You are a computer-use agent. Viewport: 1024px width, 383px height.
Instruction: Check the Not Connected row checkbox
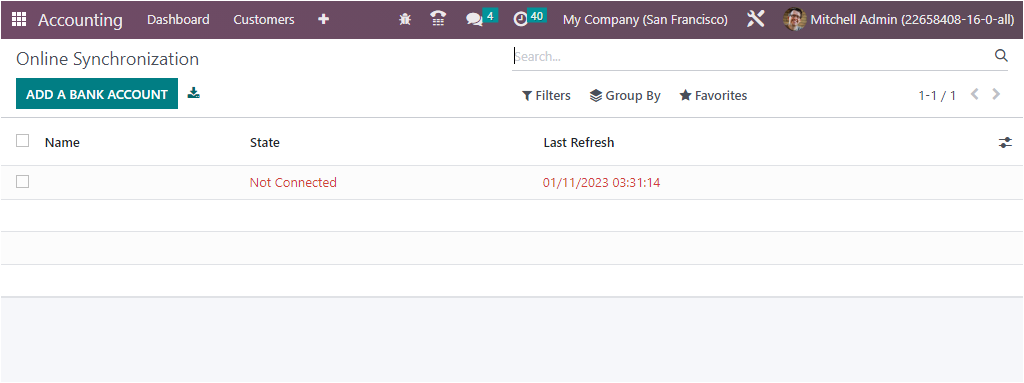23,182
